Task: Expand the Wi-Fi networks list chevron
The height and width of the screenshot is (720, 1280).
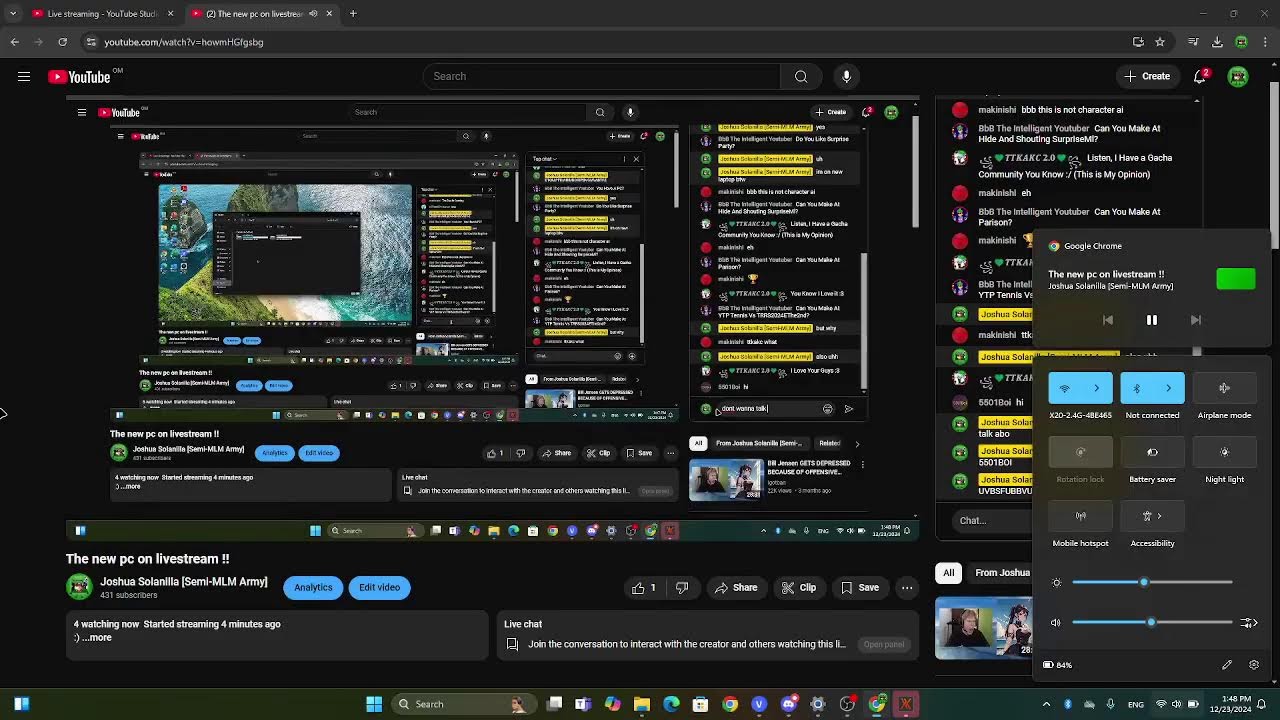Action: click(x=1097, y=388)
